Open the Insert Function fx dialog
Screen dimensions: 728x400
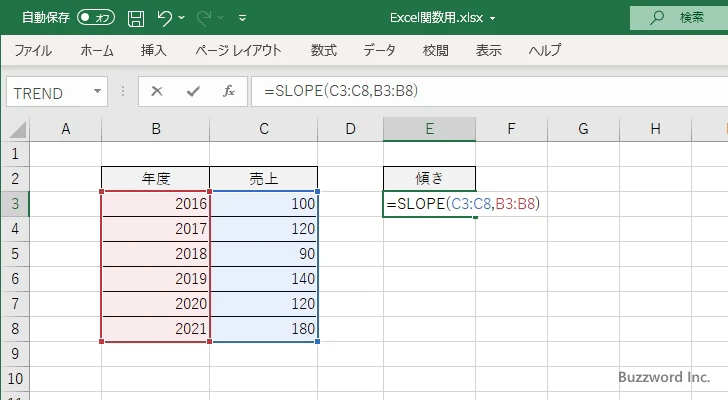point(228,91)
